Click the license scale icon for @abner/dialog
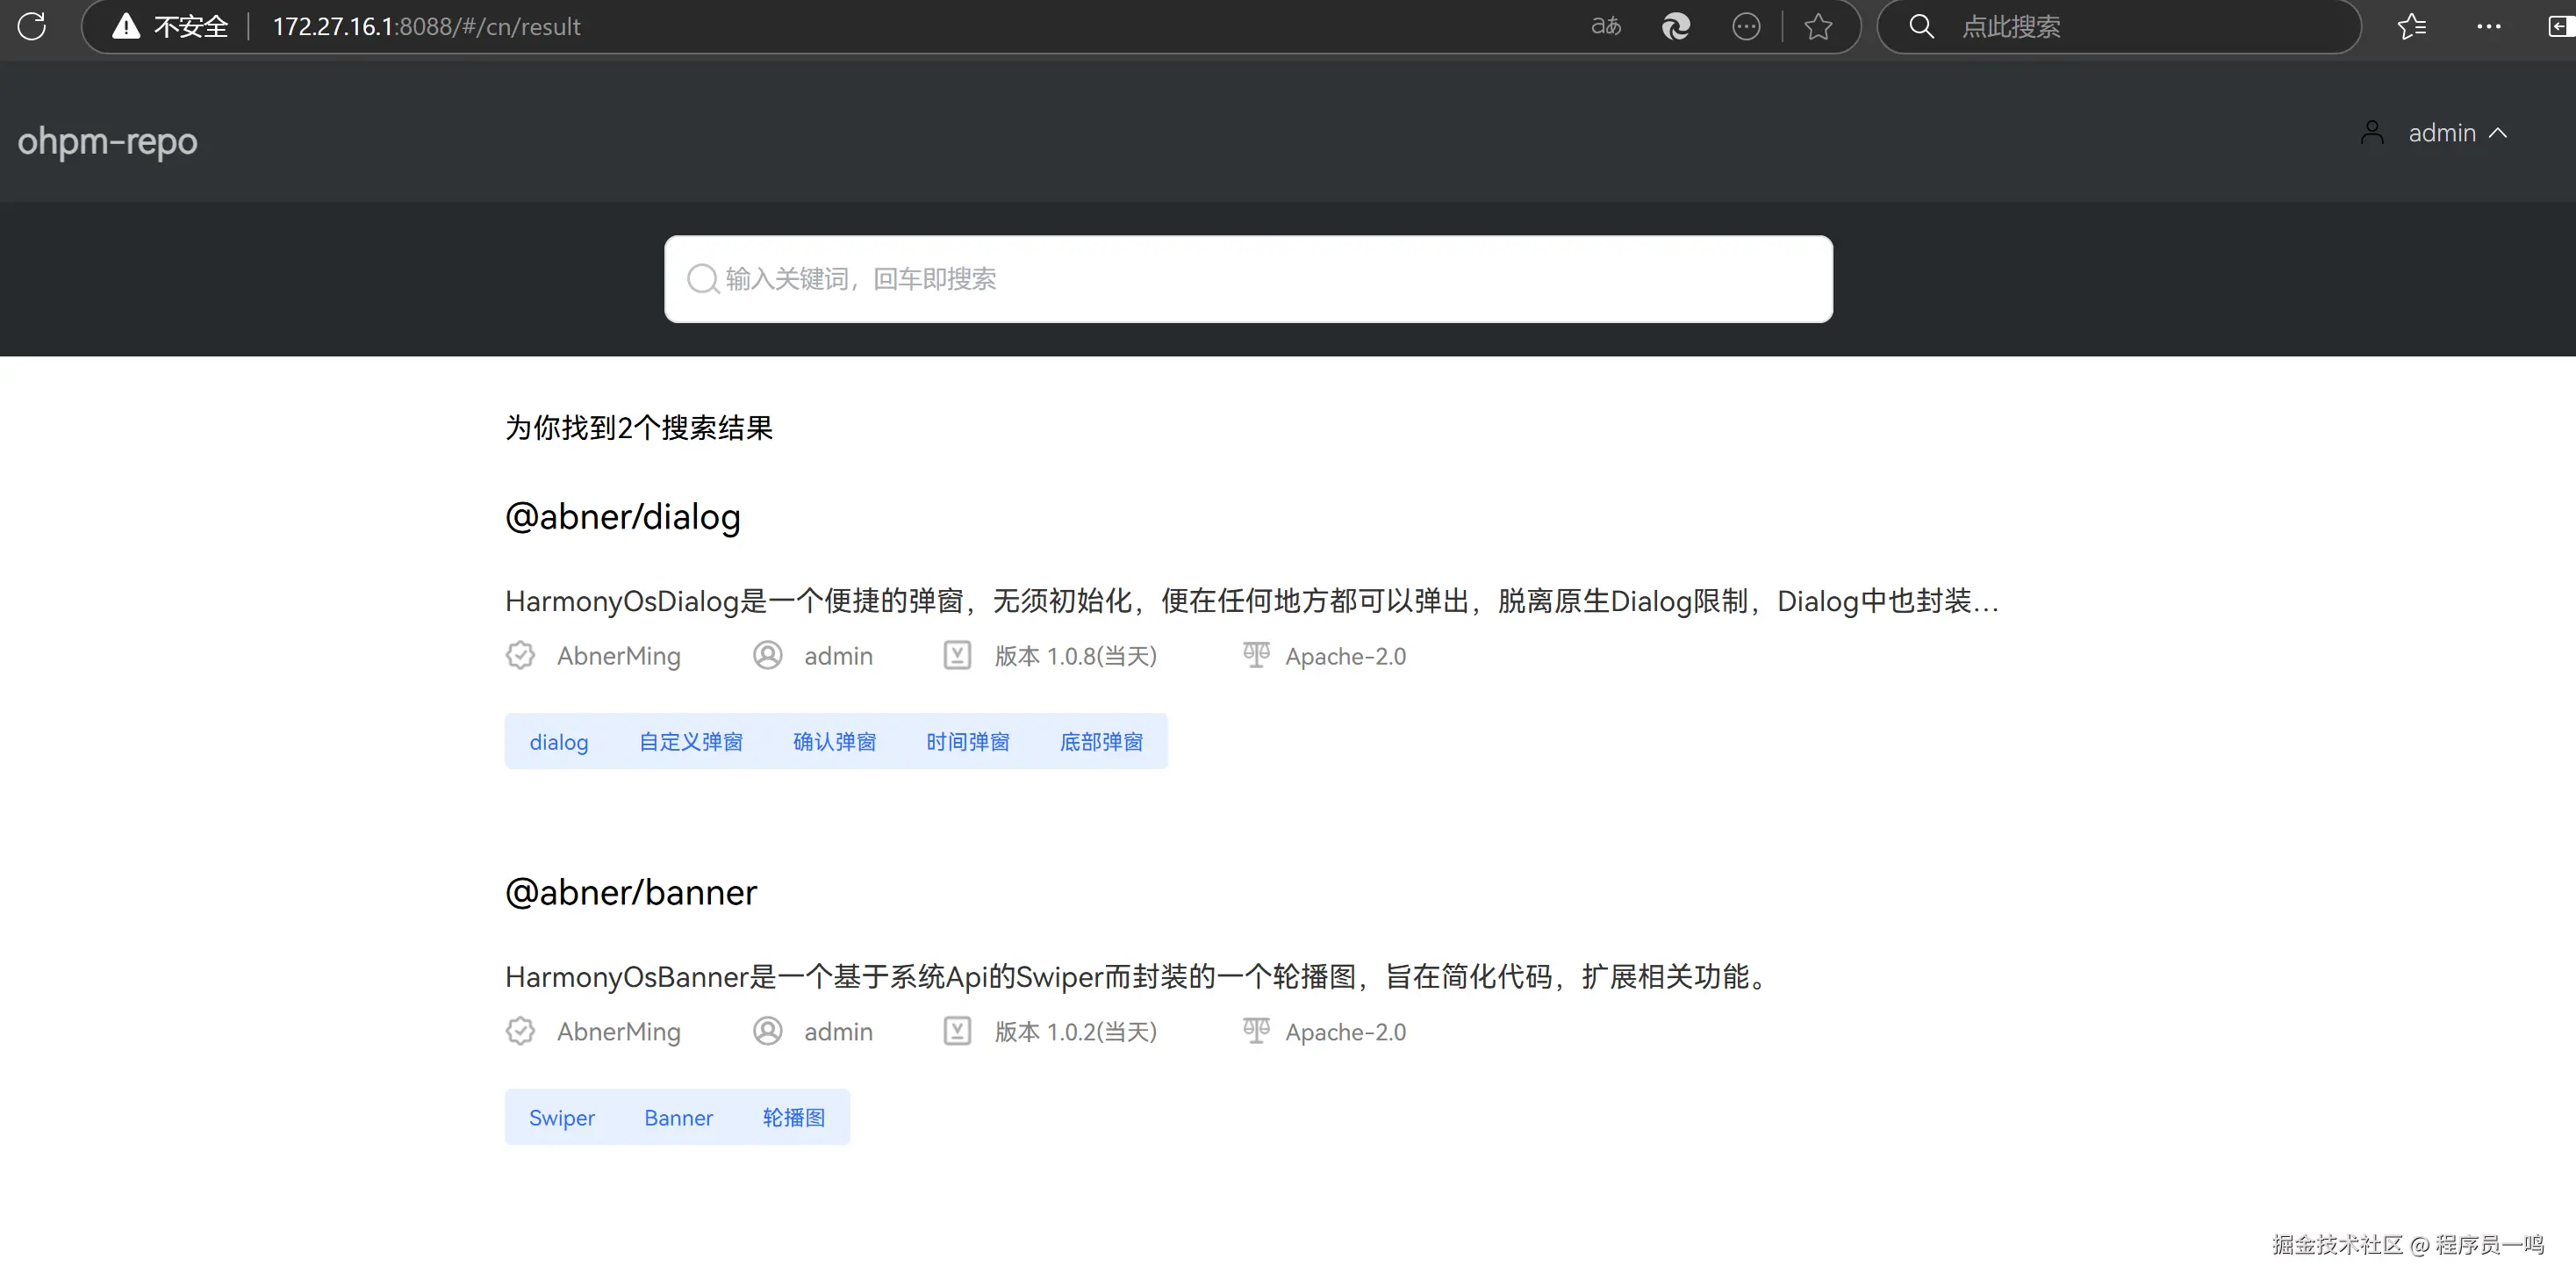The height and width of the screenshot is (1288, 2576). [x=1256, y=655]
